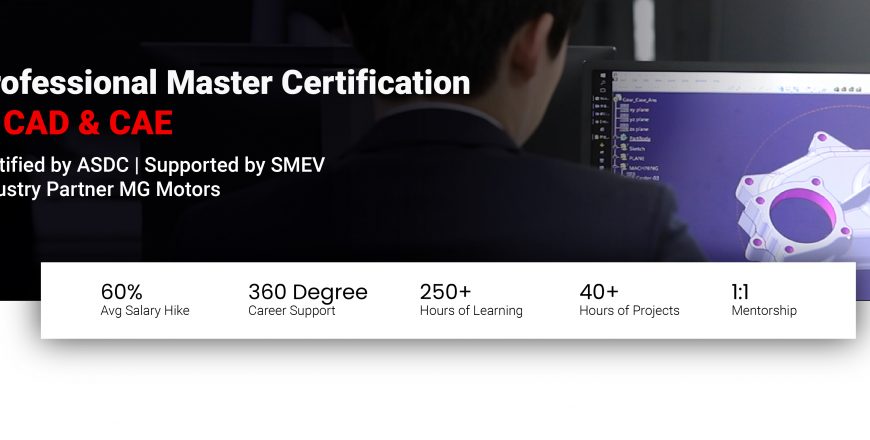This screenshot has height=440, width=870.
Task: Click the white gear case 3D model
Action: (803, 200)
